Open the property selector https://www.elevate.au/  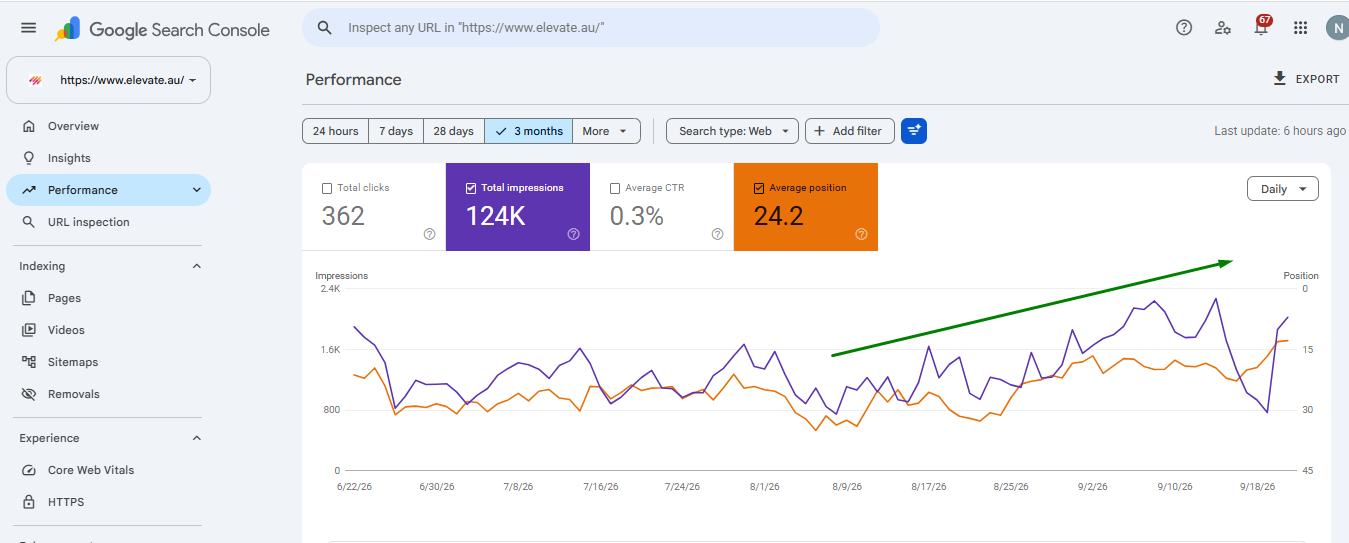[x=108, y=80]
